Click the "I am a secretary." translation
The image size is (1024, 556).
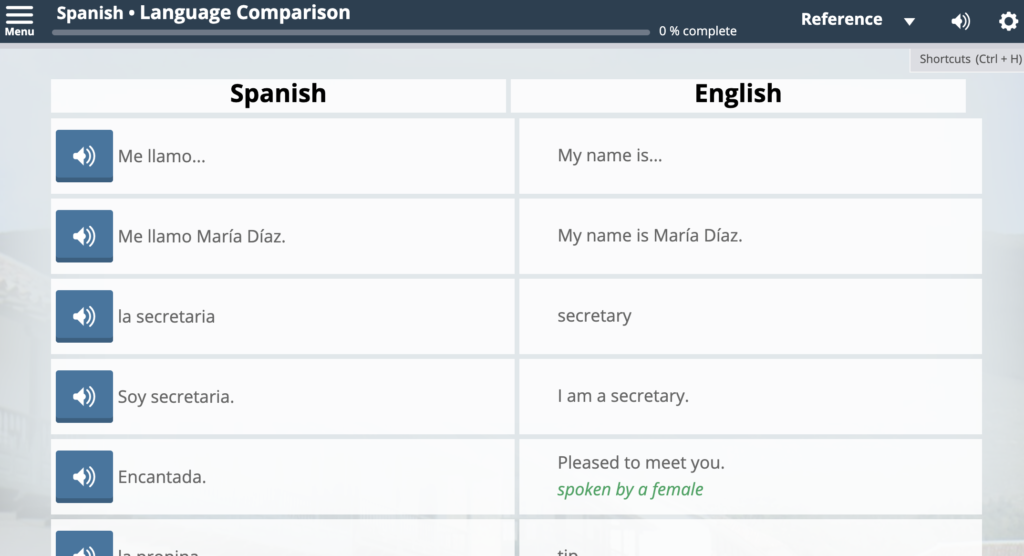tap(623, 396)
